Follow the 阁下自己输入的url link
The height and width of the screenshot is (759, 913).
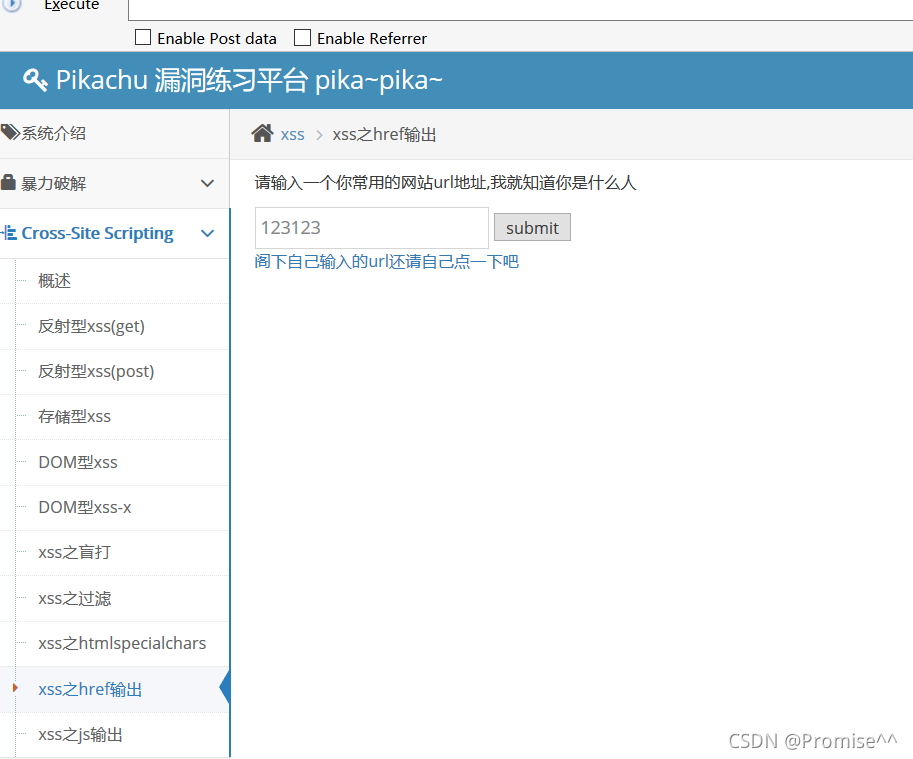coord(387,261)
